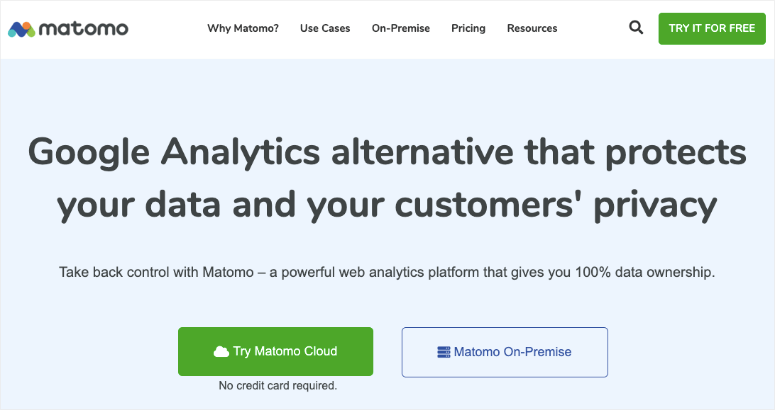The height and width of the screenshot is (410, 775).
Task: Open the search magnifier icon
Action: click(636, 28)
